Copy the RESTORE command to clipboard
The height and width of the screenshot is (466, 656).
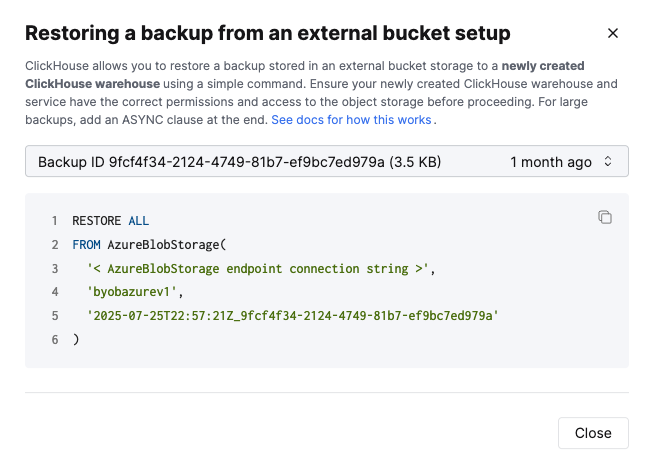pyautogui.click(x=604, y=217)
